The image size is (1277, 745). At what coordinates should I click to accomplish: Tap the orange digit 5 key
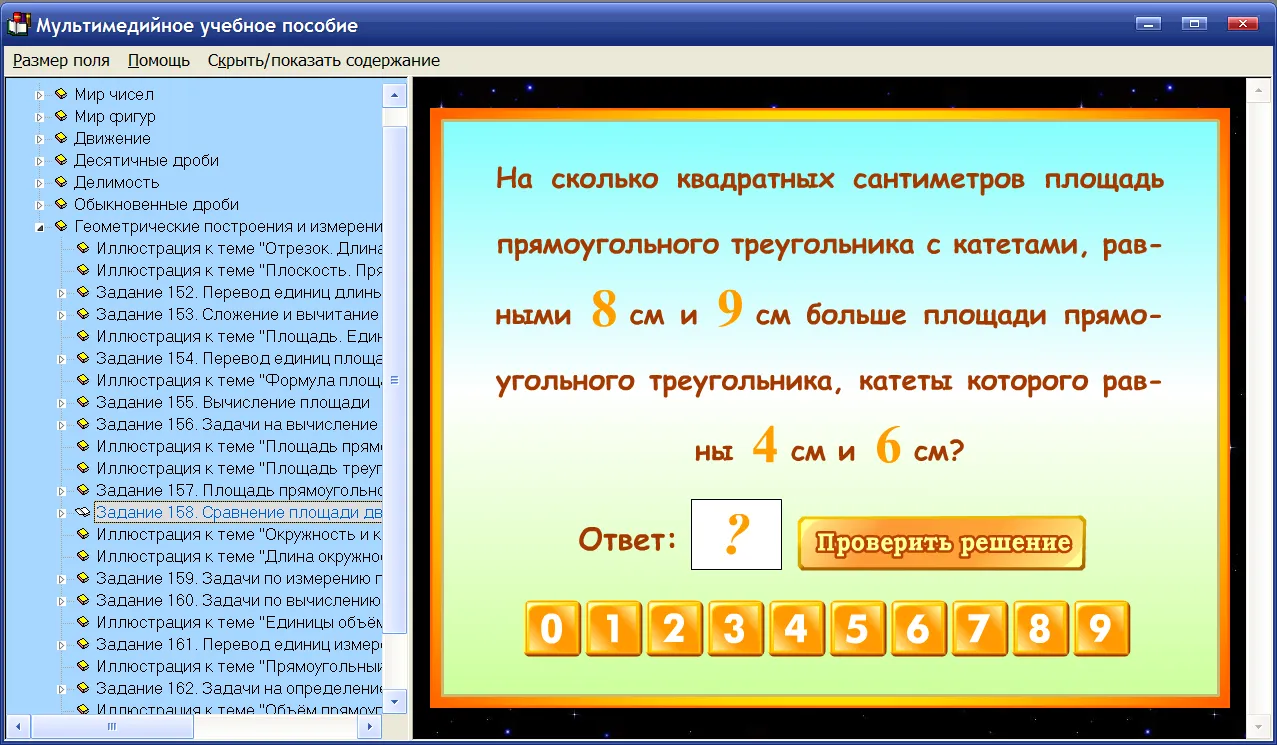tap(857, 629)
